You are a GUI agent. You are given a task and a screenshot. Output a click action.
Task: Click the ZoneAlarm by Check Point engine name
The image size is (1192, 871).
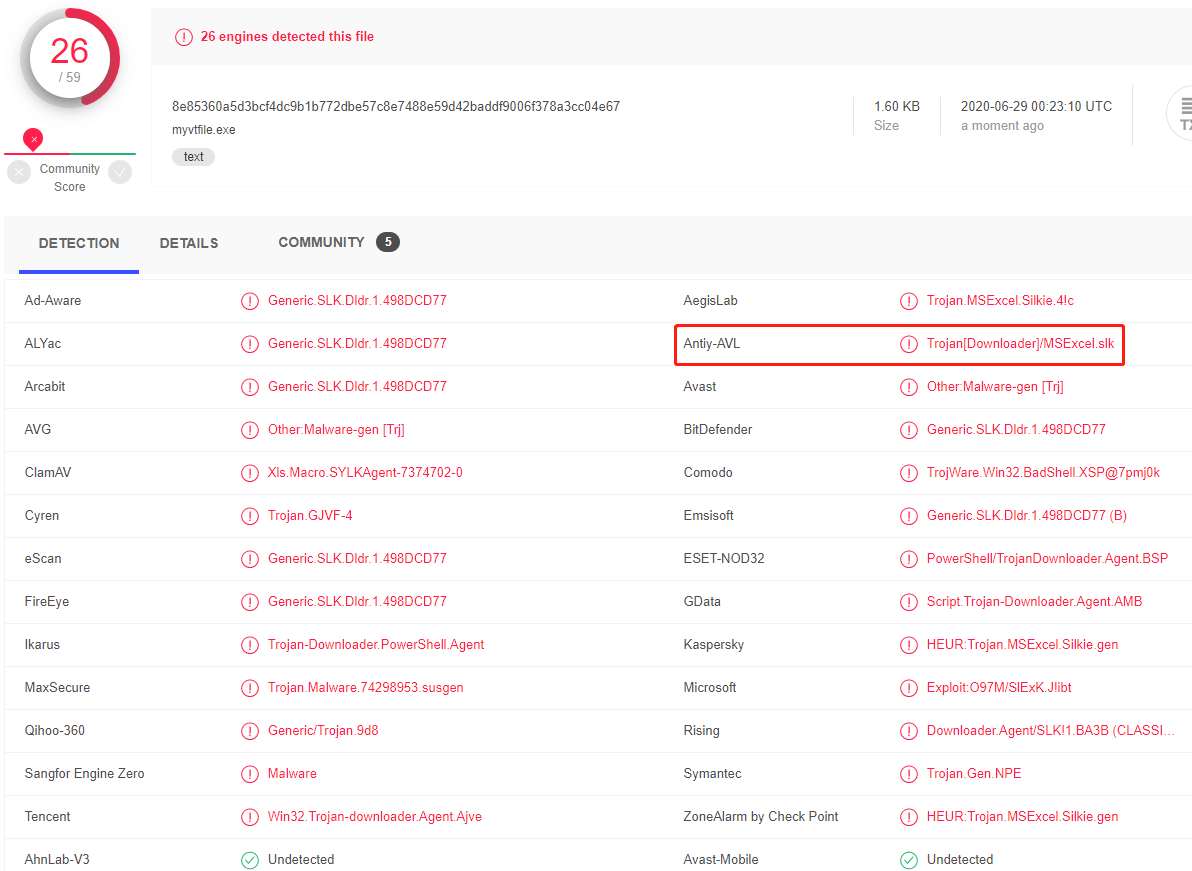click(761, 817)
